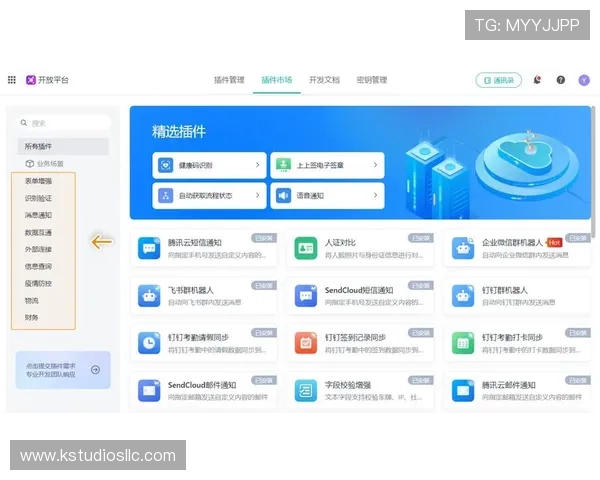600x480 pixels.
Task: Open SendCloud短信通知 plugin icon
Action: 306,296
